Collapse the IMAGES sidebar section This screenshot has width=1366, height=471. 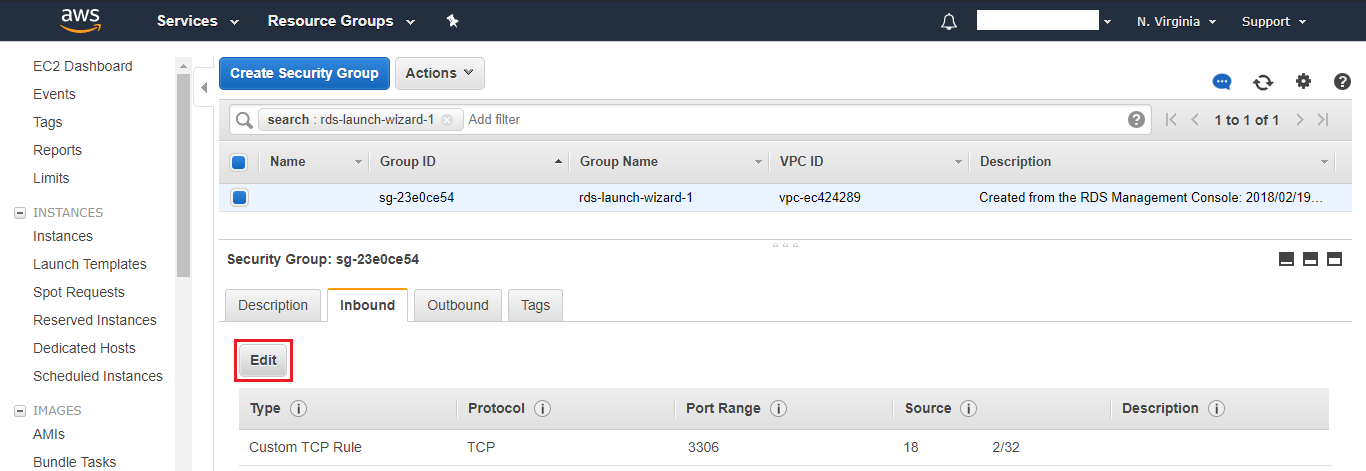pos(19,411)
